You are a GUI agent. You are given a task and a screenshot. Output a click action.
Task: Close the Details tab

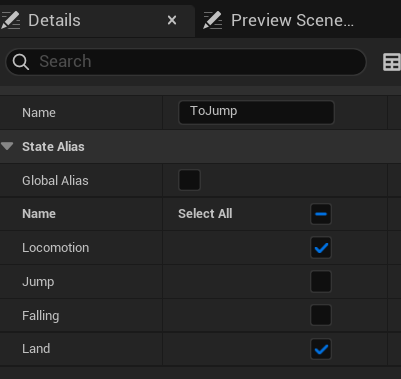click(x=172, y=21)
